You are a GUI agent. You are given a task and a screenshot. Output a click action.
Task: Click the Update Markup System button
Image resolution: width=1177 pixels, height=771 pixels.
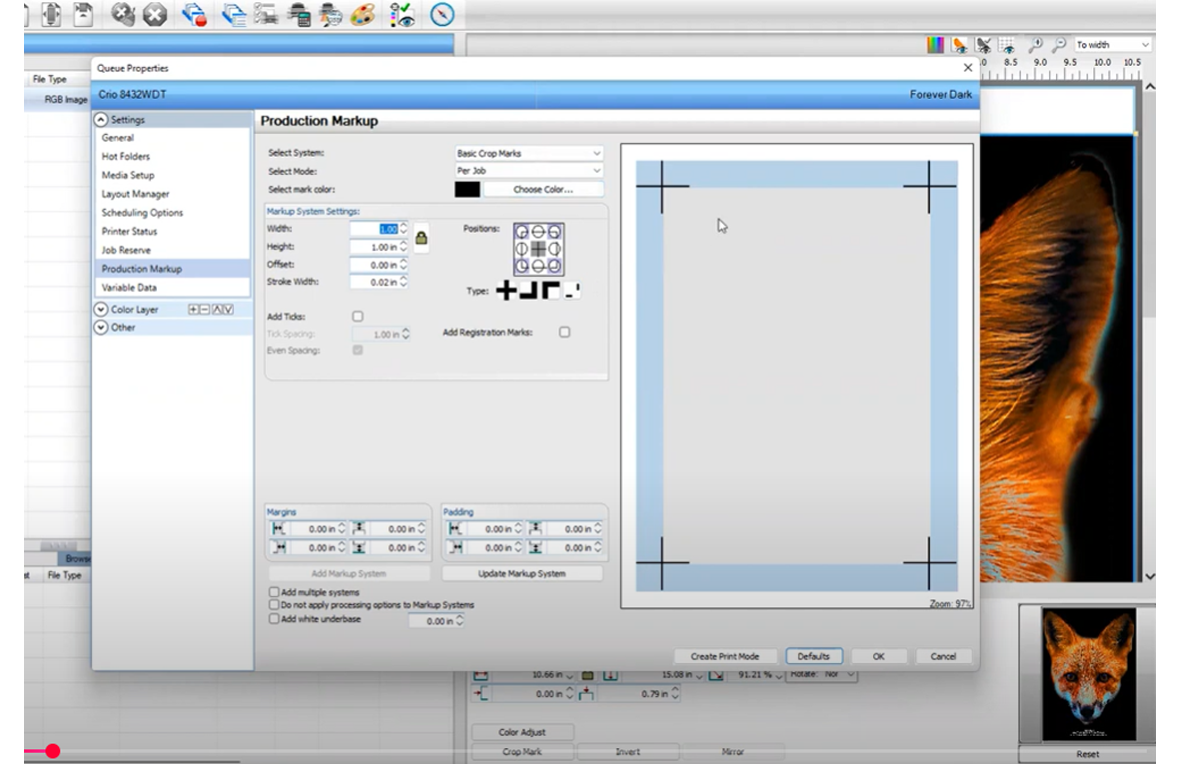pos(522,574)
